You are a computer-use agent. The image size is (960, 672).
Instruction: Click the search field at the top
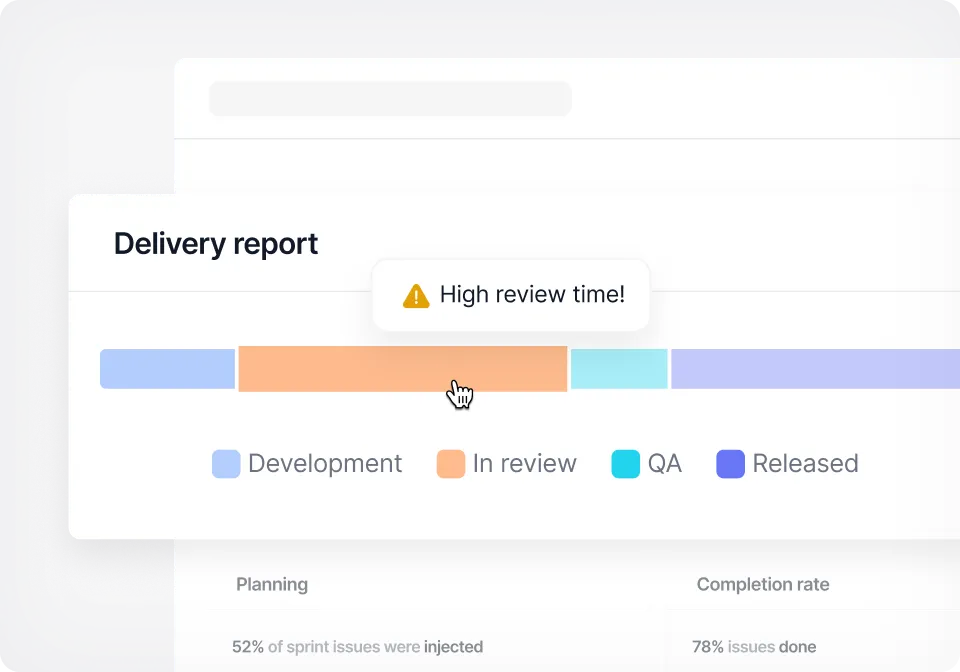(390, 98)
